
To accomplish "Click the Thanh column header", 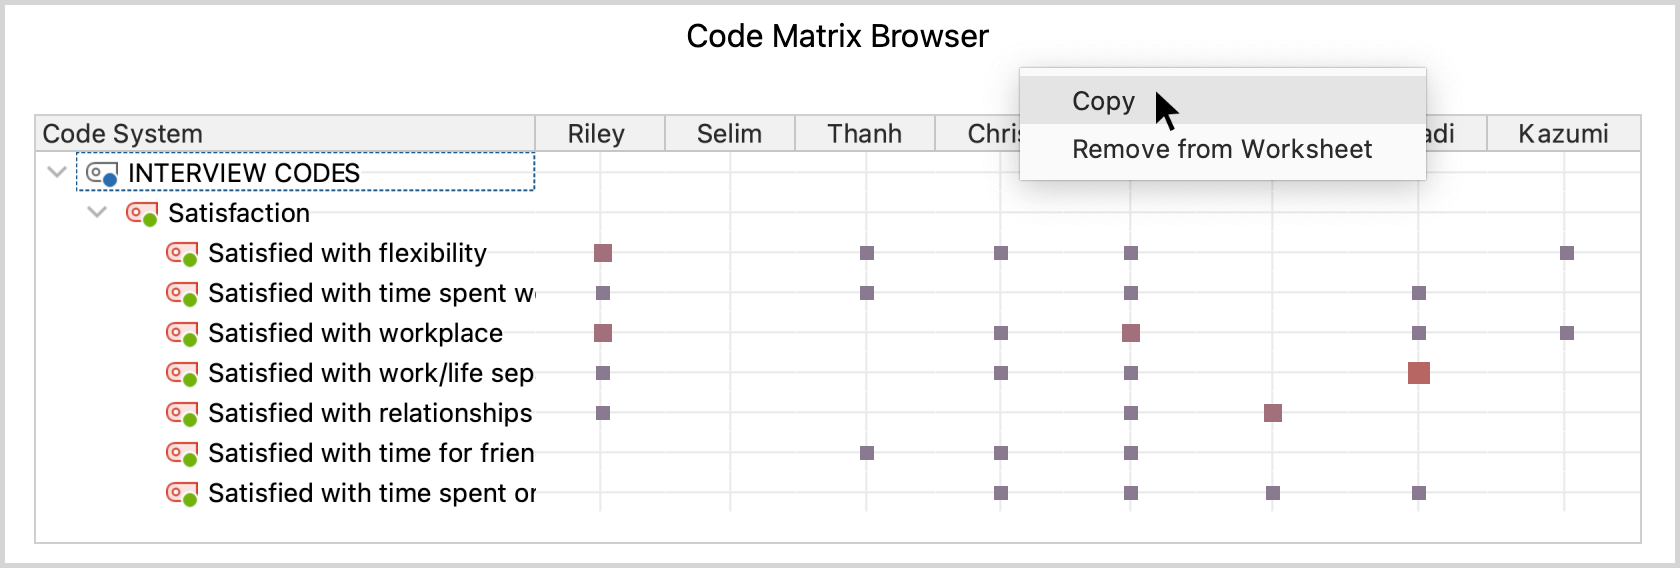I will pos(864,134).
